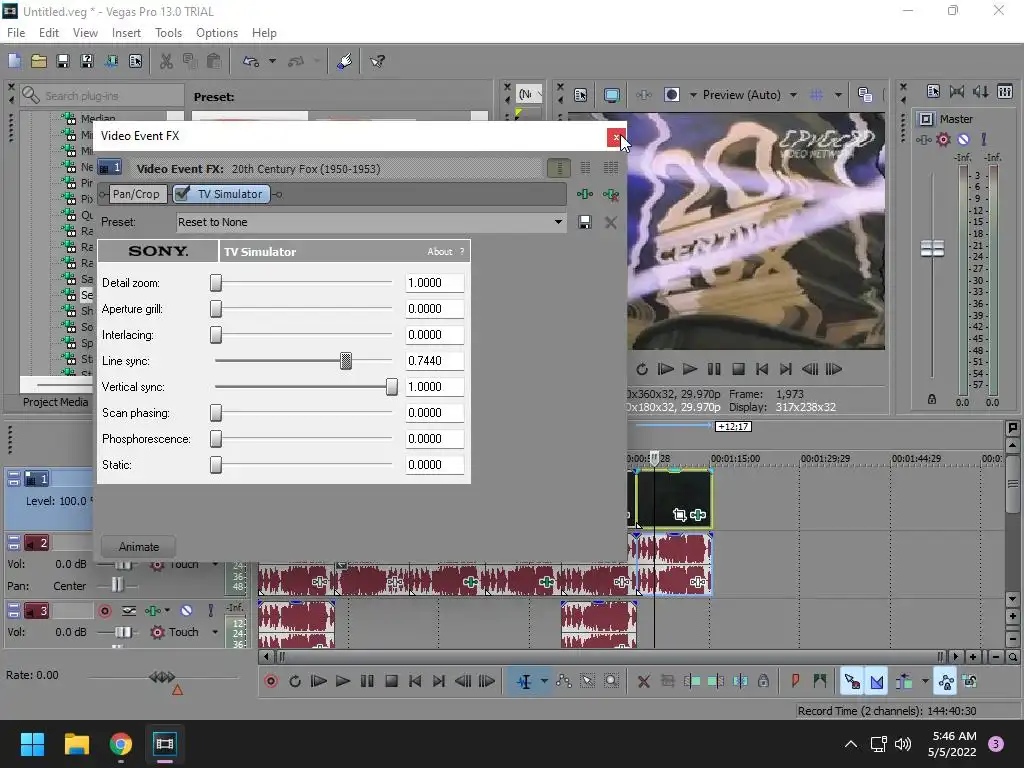Copy snapshot to clipboard icon in preview
1024x768 pixels.
(x=865, y=95)
